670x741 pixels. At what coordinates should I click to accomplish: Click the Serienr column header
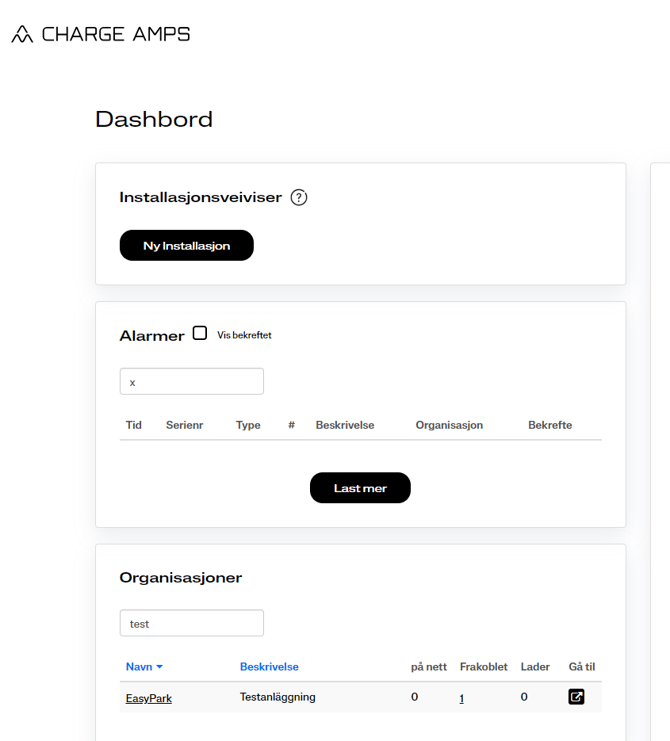click(x=185, y=425)
